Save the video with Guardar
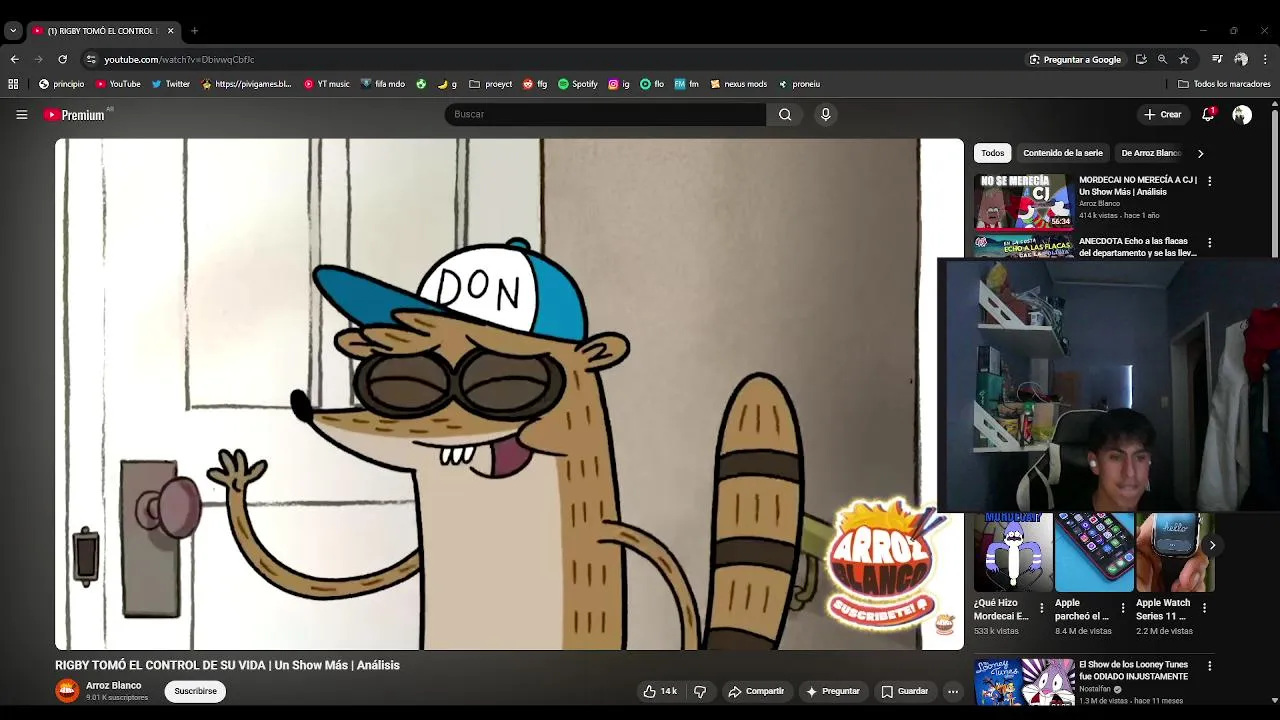The image size is (1280, 720). tap(905, 691)
